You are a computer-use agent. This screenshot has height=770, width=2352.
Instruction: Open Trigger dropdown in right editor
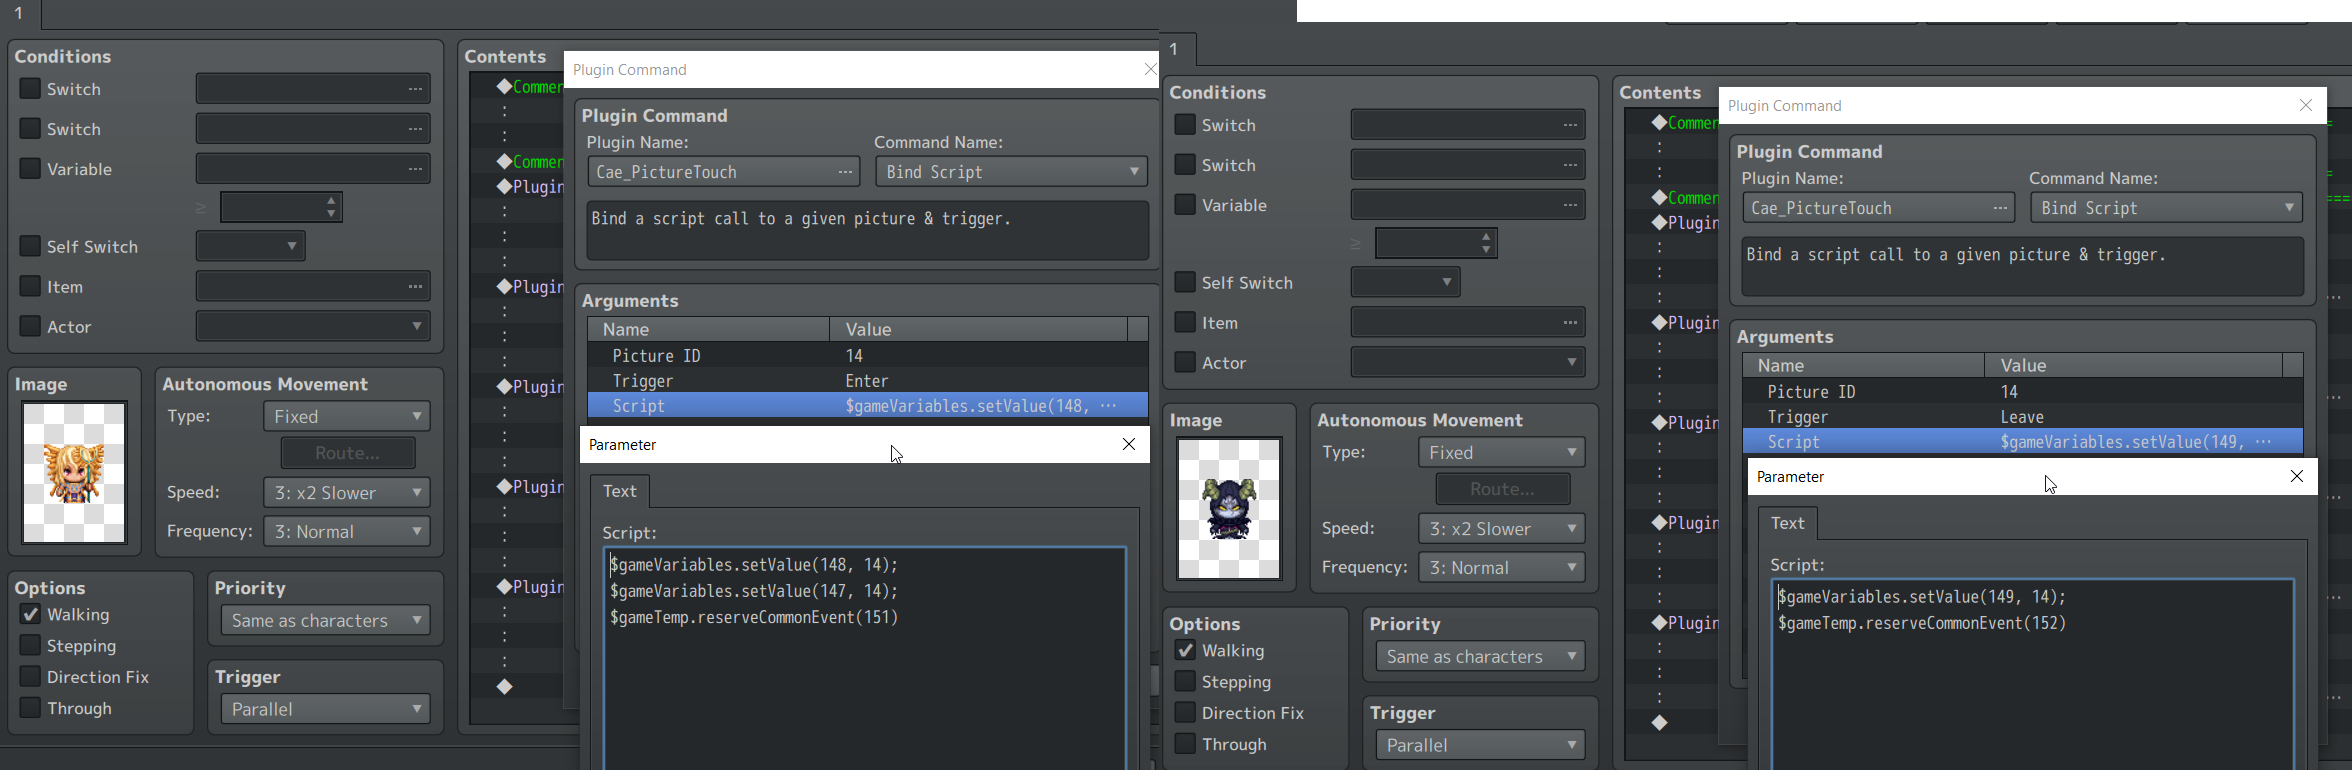(x=1480, y=745)
